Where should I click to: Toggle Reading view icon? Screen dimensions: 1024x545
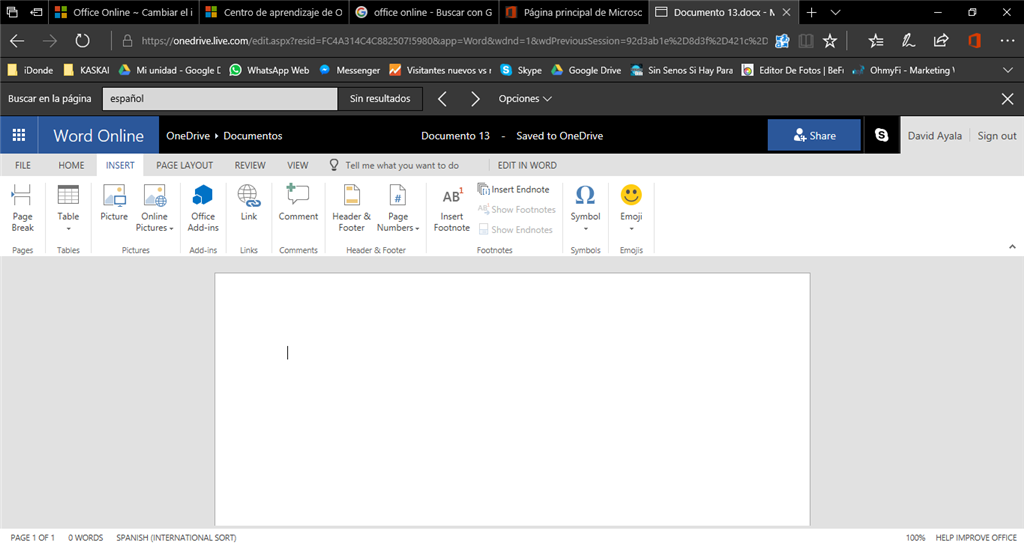pos(806,41)
